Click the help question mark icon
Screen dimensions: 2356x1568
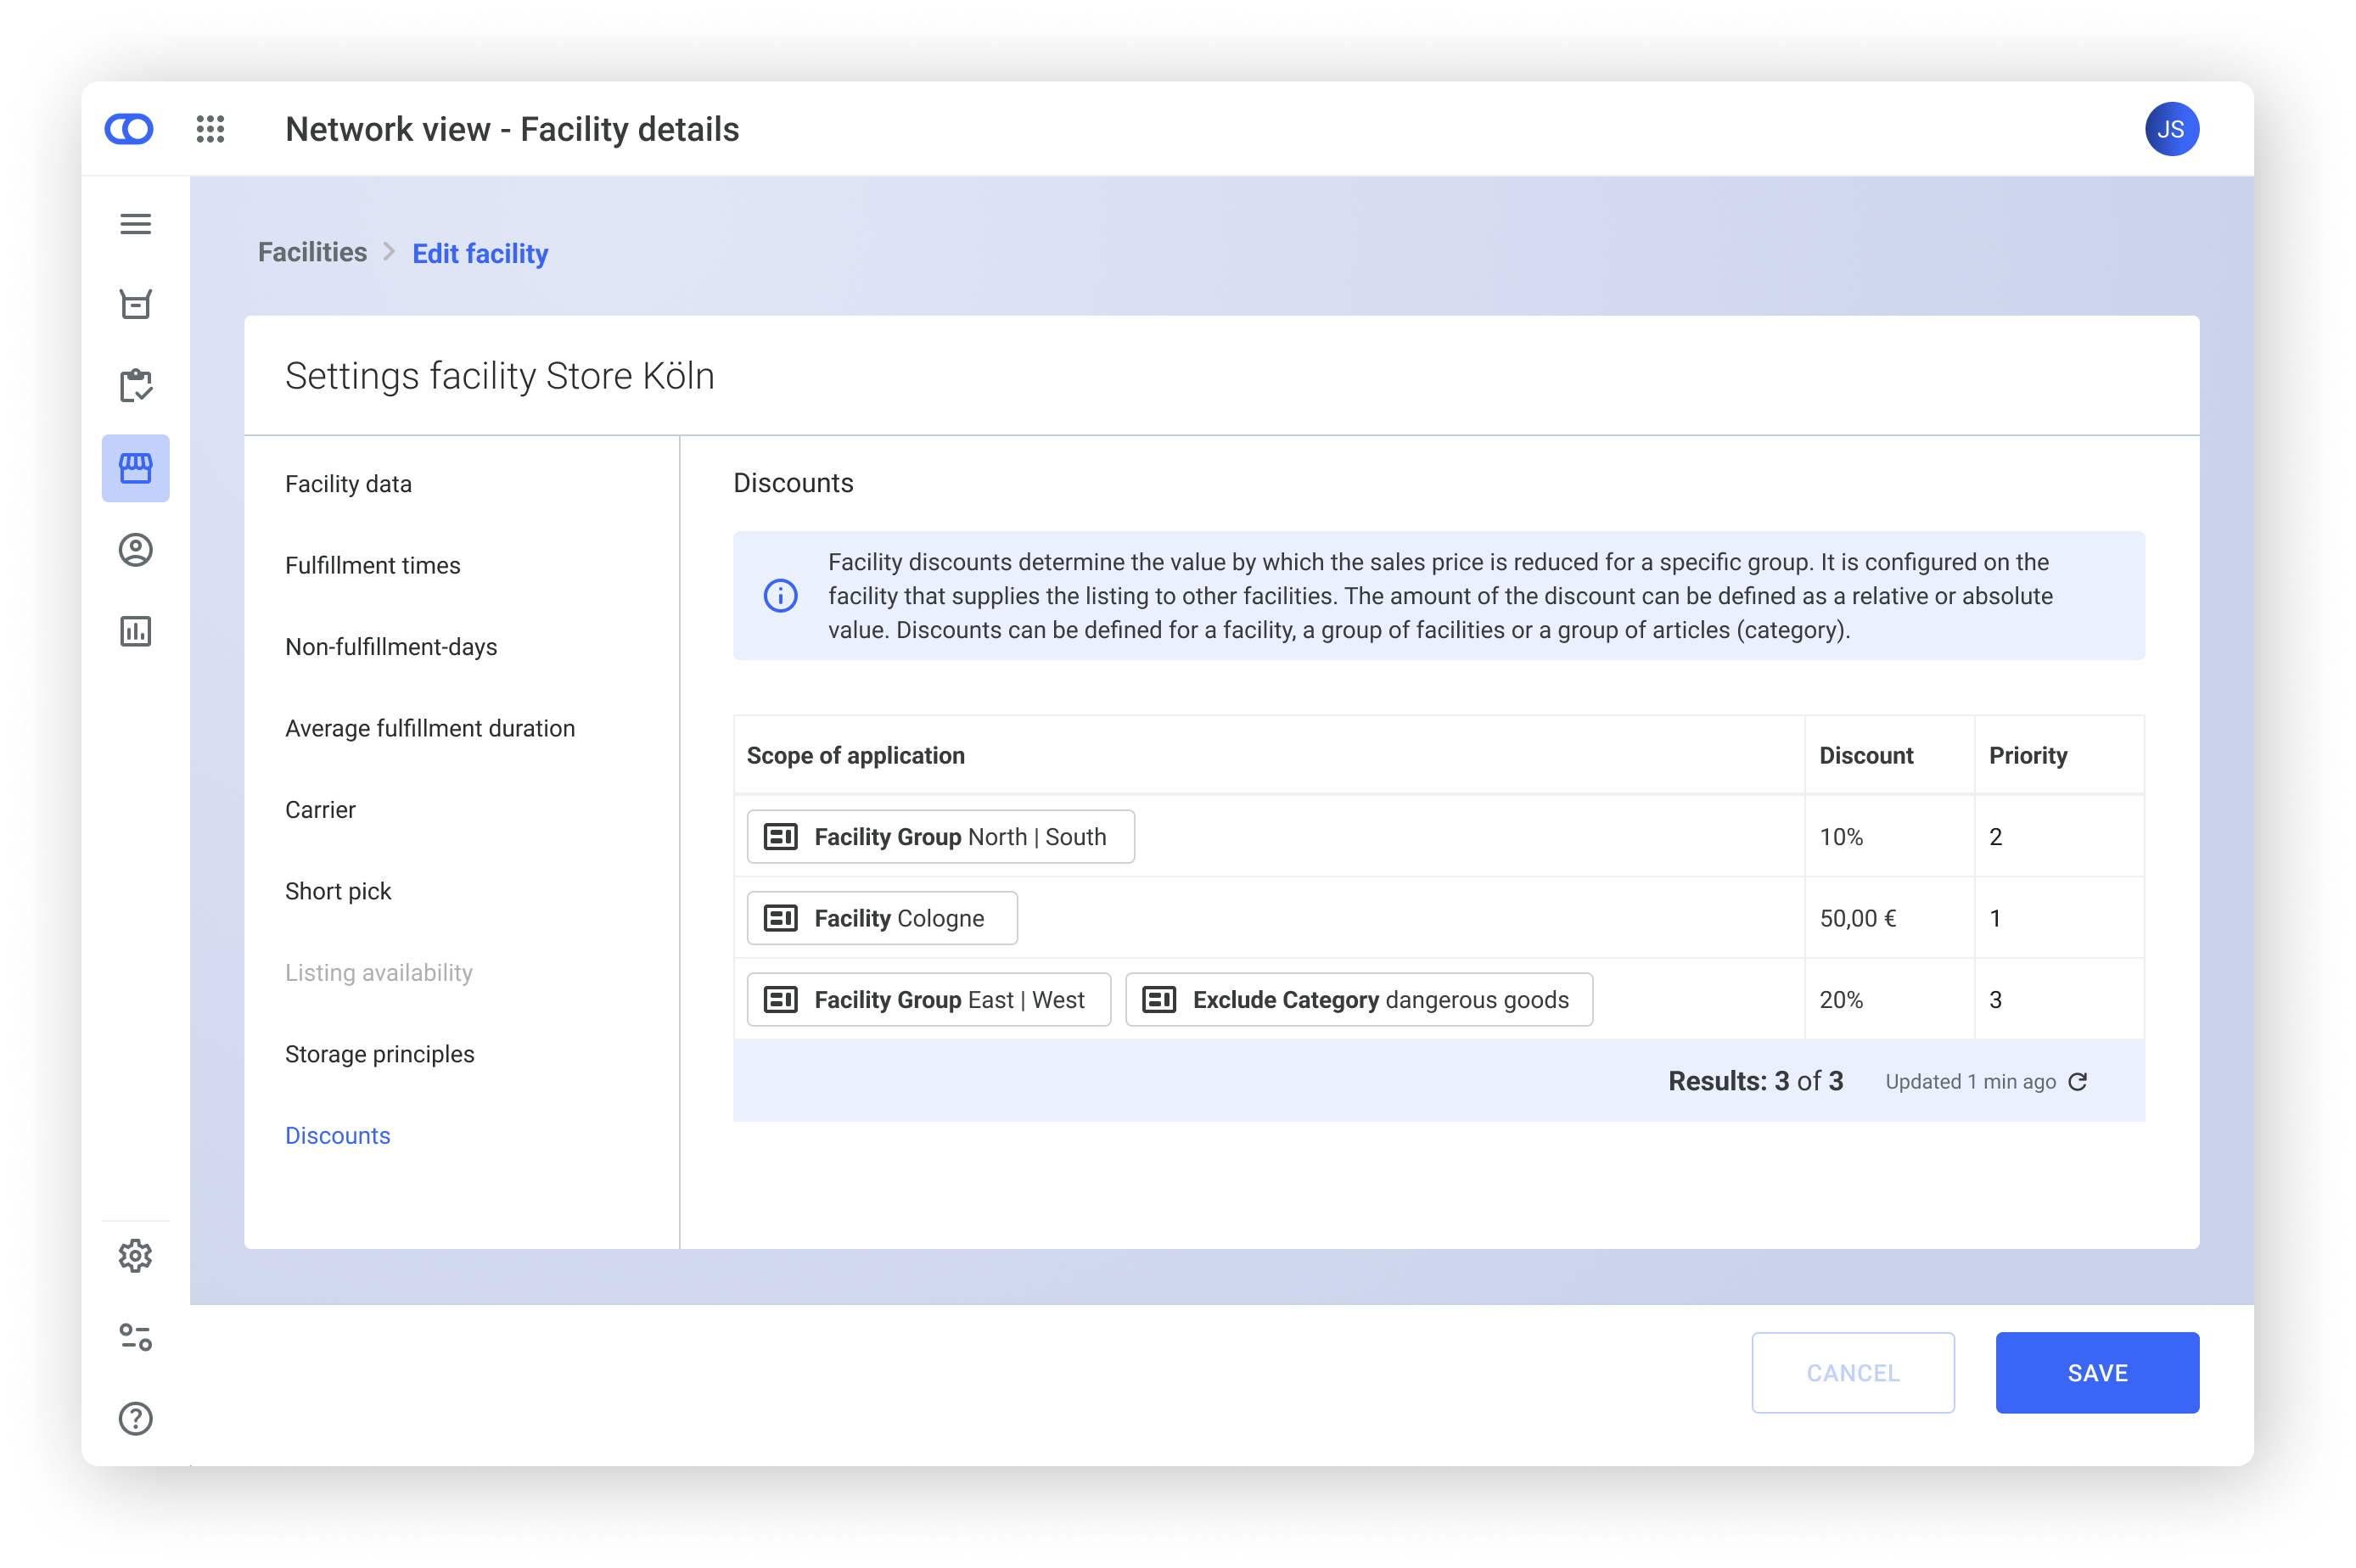click(135, 1419)
